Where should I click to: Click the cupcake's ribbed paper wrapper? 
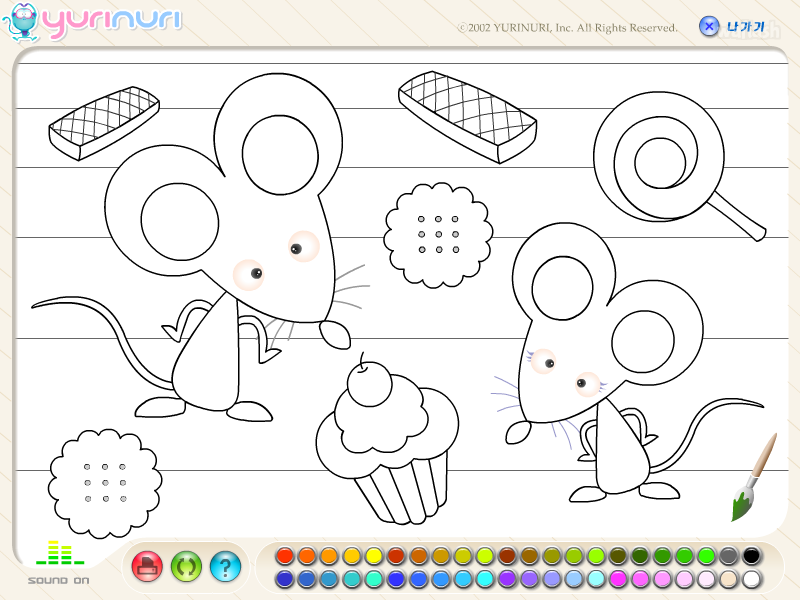tap(401, 490)
